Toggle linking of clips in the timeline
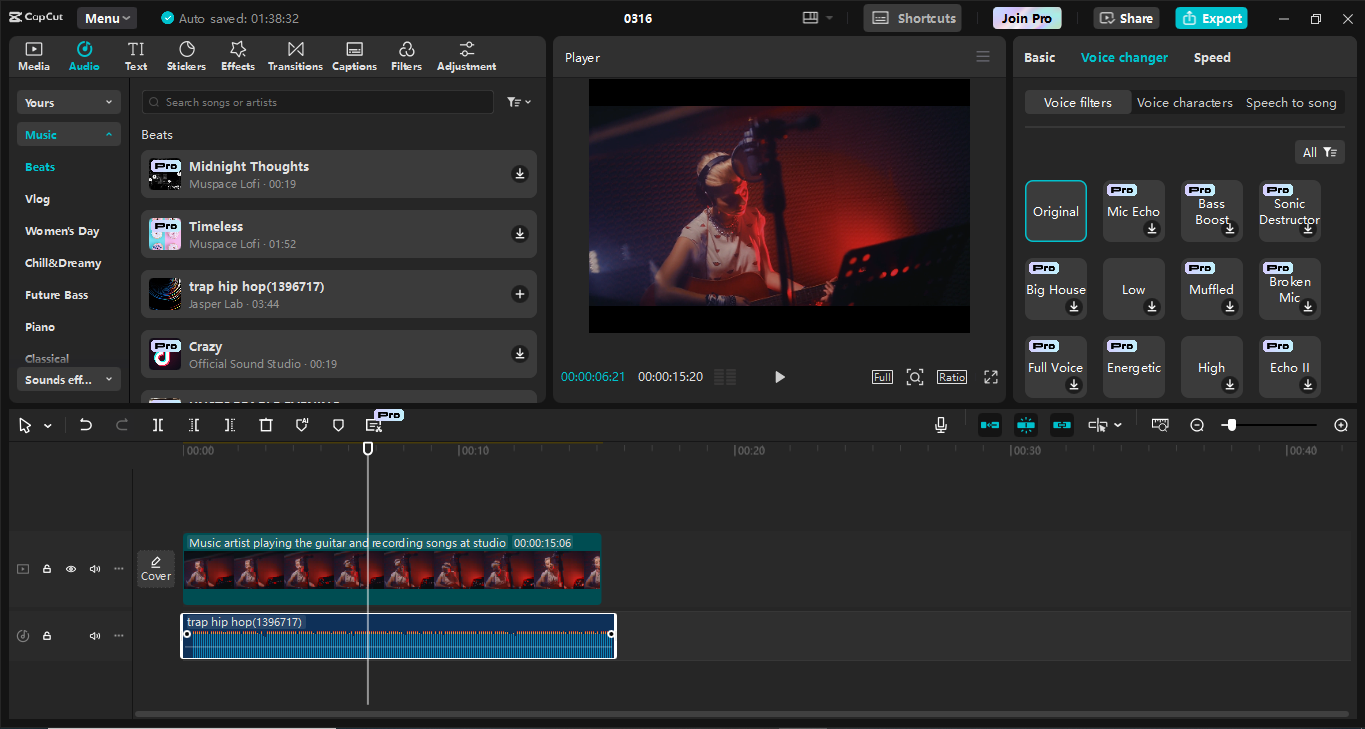Image resolution: width=1365 pixels, height=729 pixels. (x=1061, y=424)
